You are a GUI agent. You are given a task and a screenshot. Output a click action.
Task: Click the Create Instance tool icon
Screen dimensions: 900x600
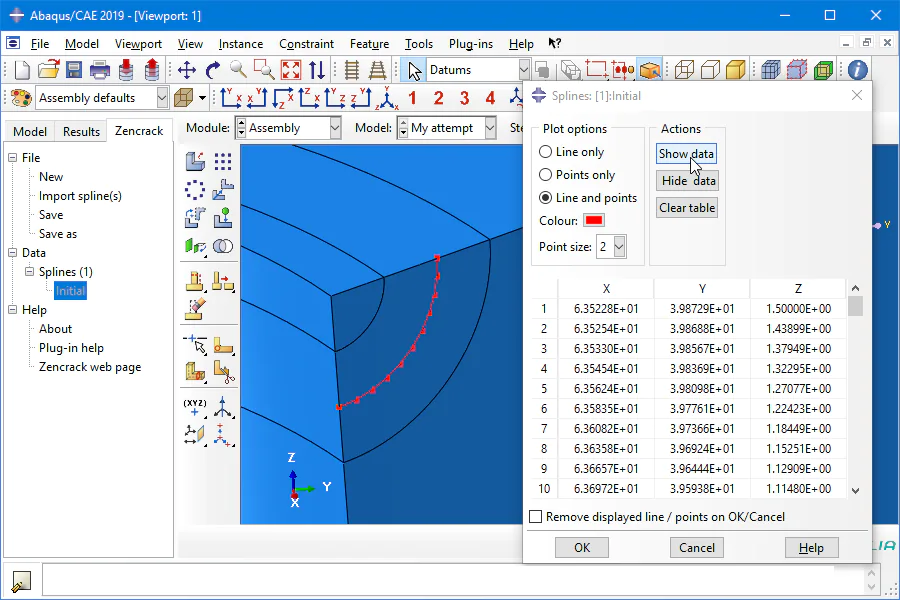[x=195, y=161]
